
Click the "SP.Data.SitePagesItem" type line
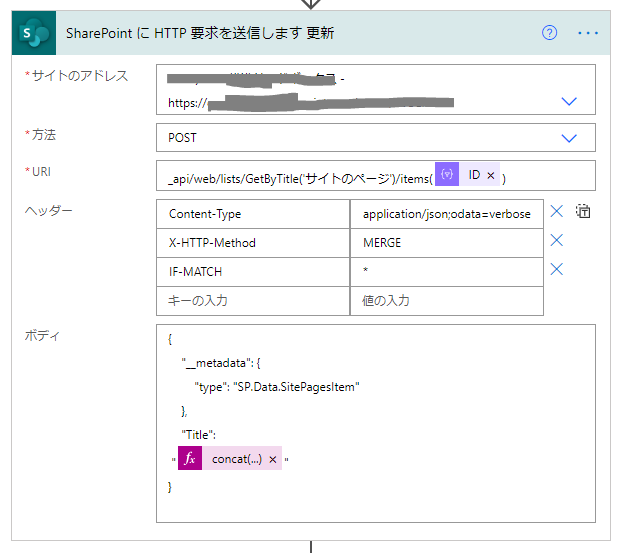tap(277, 387)
